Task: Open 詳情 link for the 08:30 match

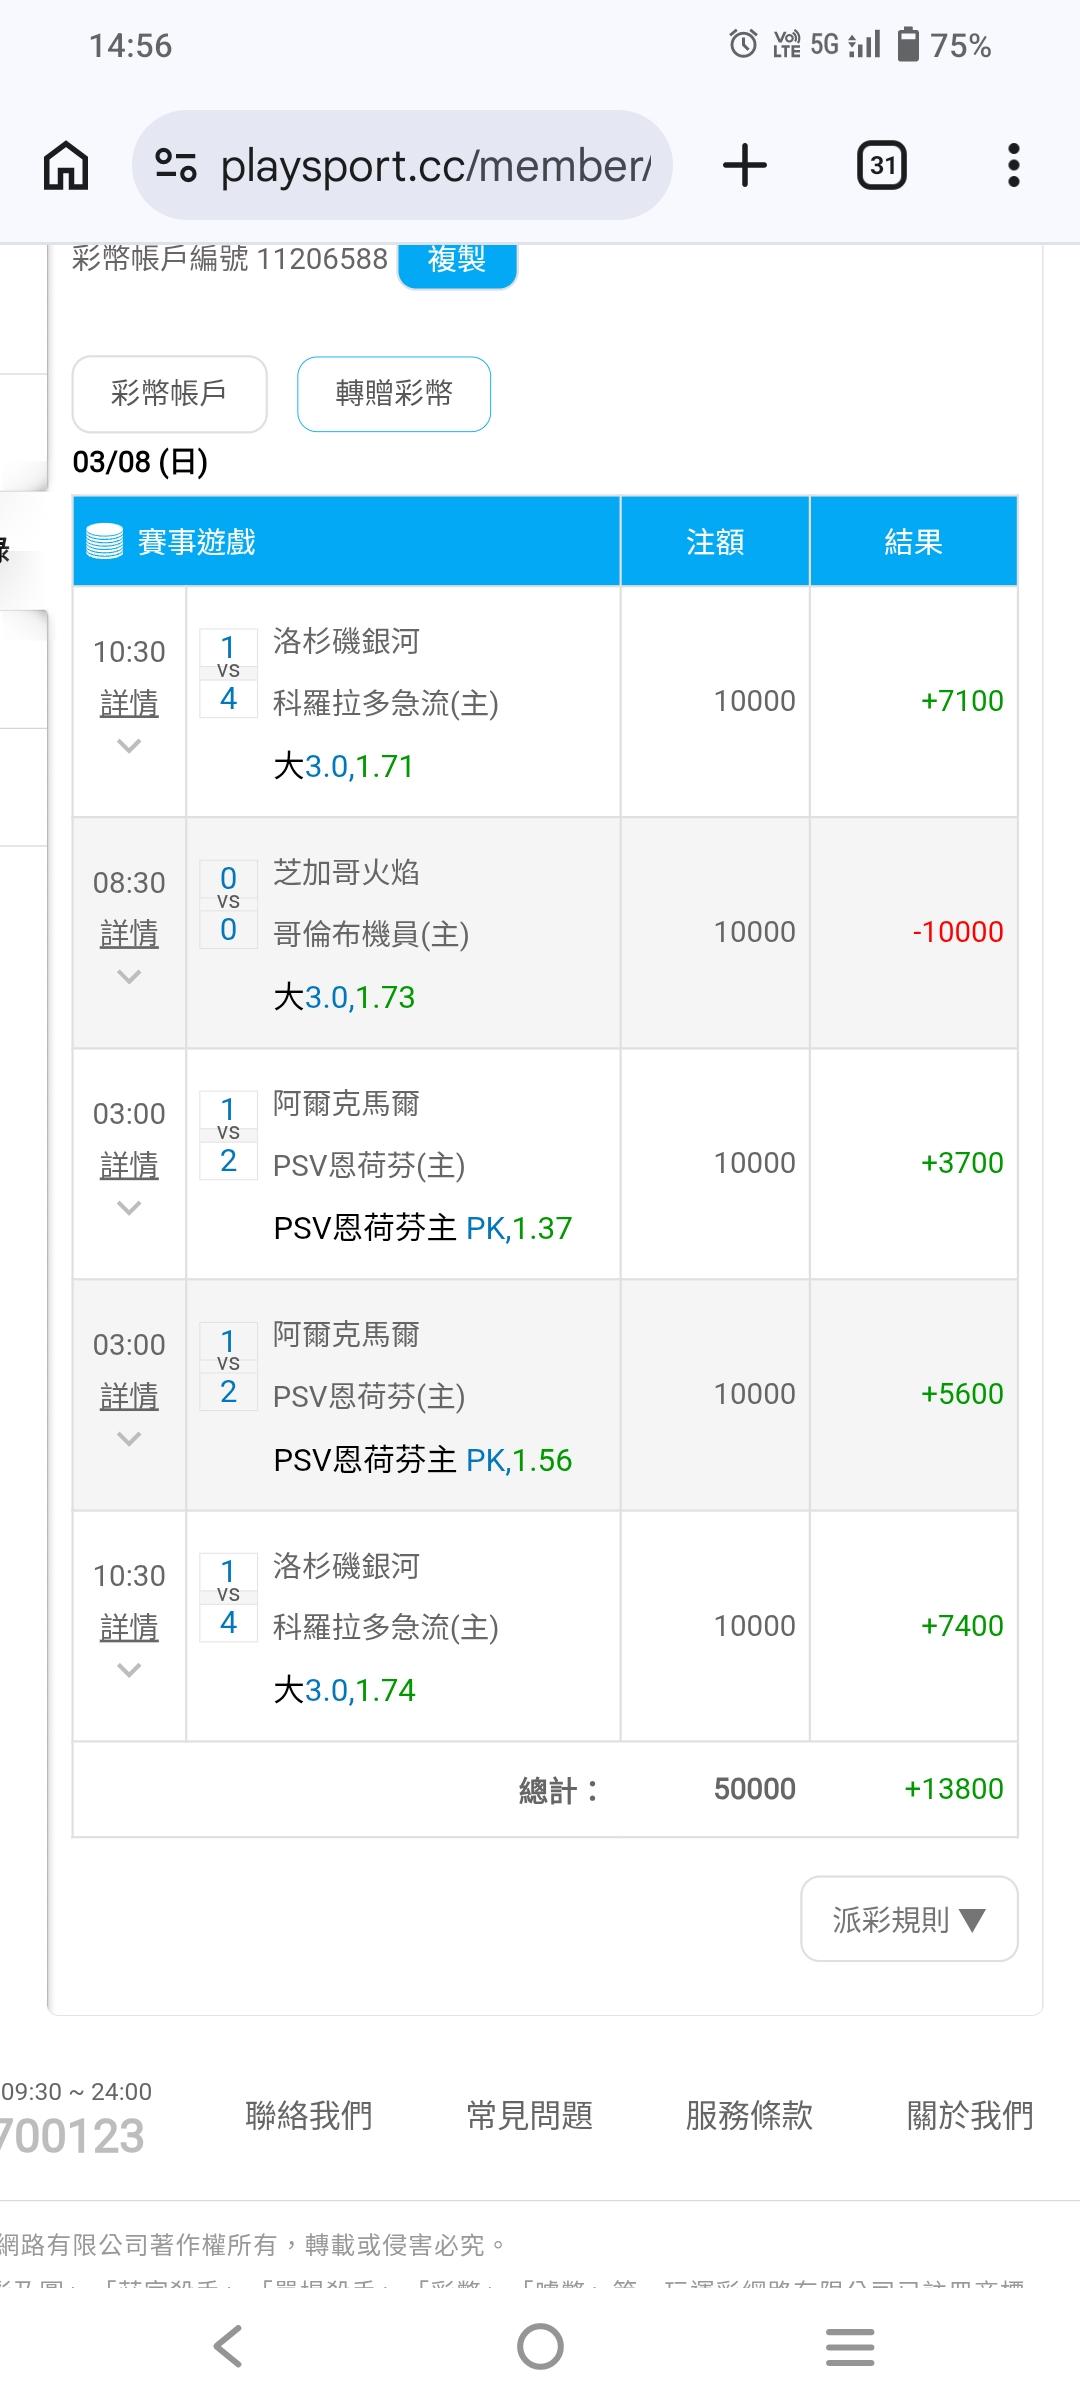Action: pyautogui.click(x=129, y=934)
